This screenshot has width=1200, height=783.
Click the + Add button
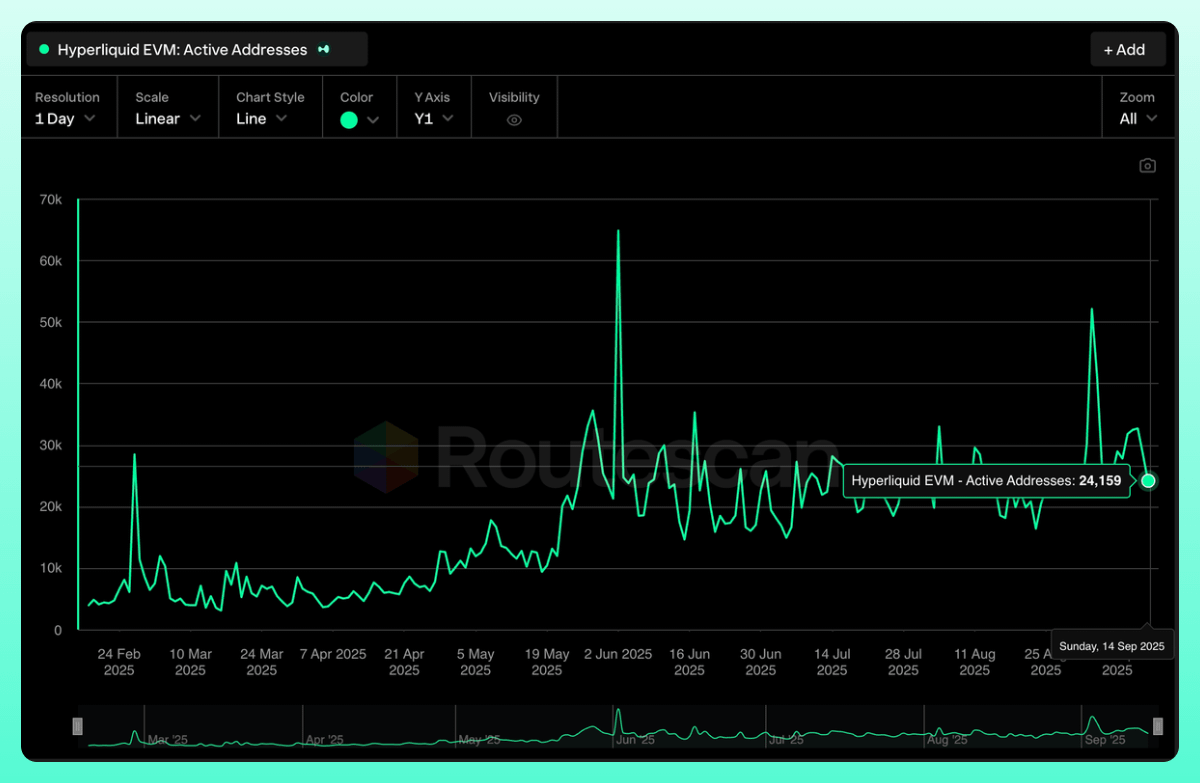pos(1128,49)
